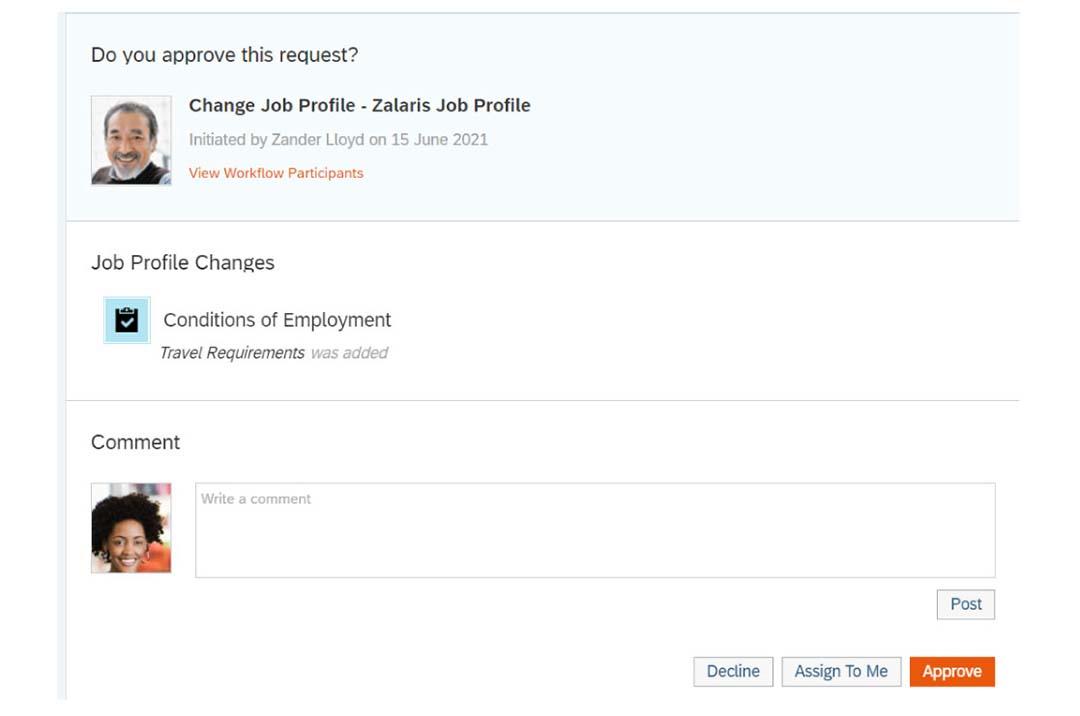
Task: Decline the change request
Action: [x=733, y=671]
